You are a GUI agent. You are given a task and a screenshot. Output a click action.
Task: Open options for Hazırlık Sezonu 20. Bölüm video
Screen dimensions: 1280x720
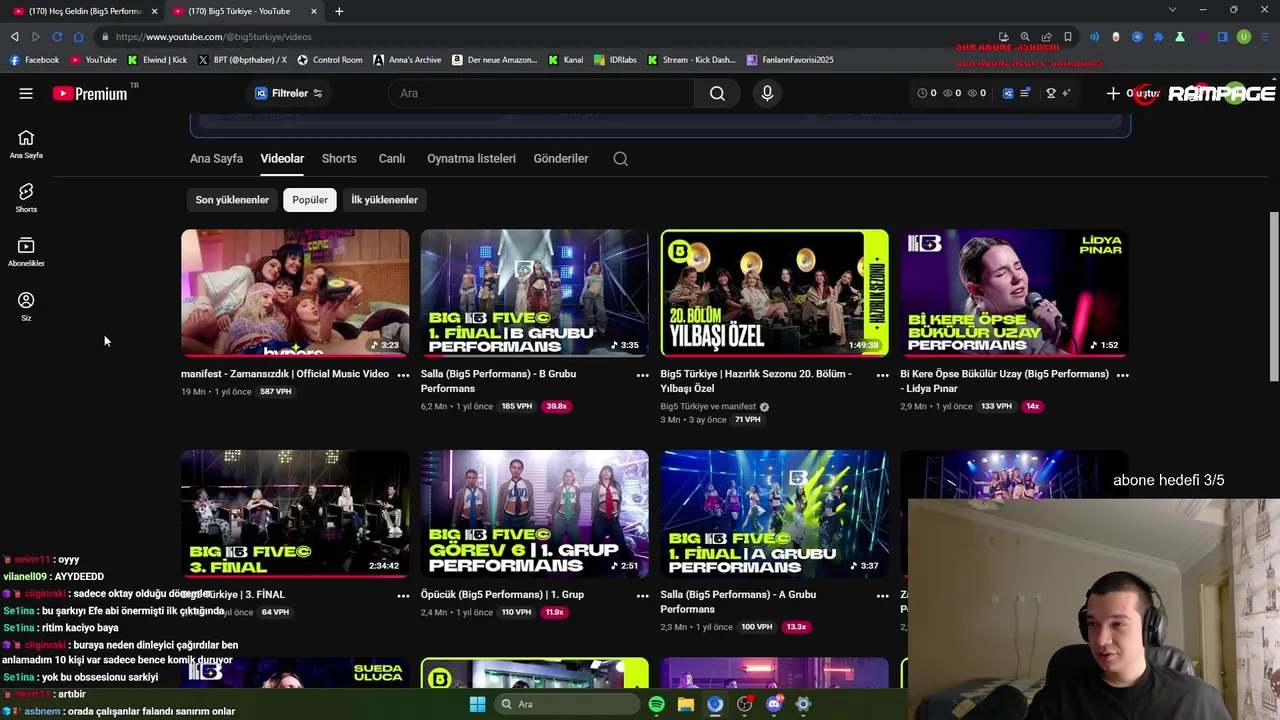(x=882, y=375)
